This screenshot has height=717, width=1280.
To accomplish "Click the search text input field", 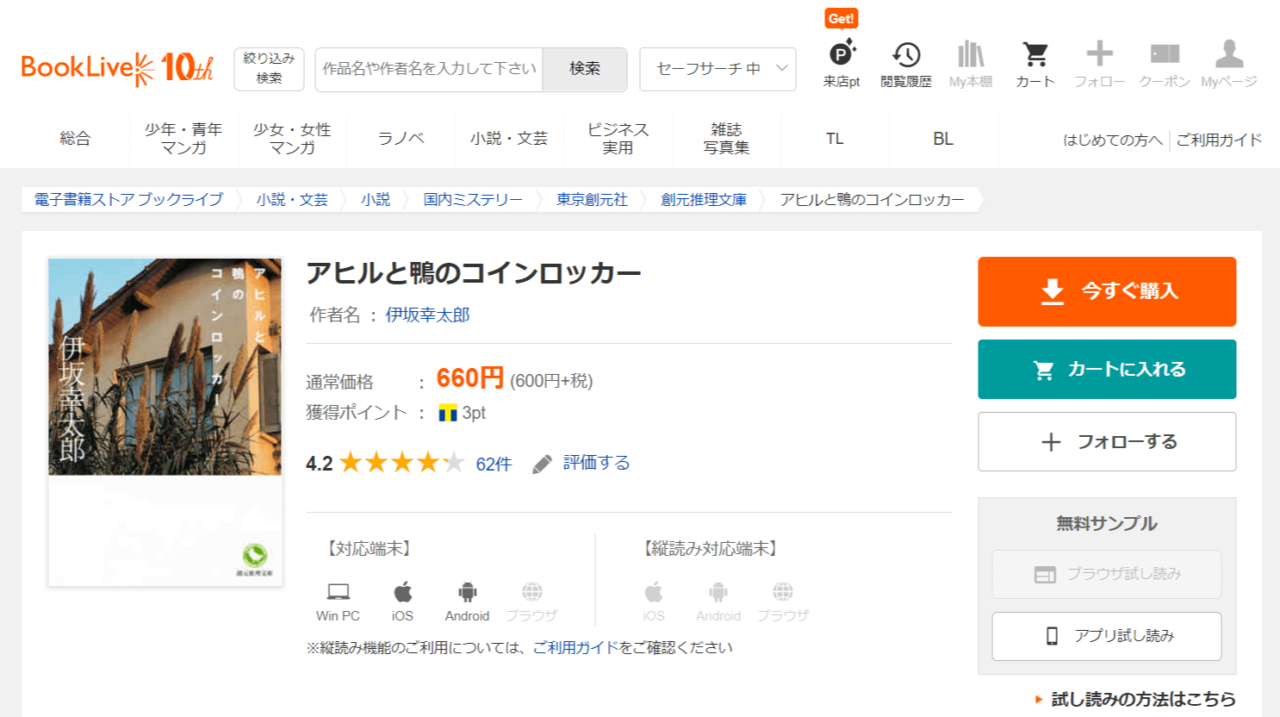I will coord(429,69).
